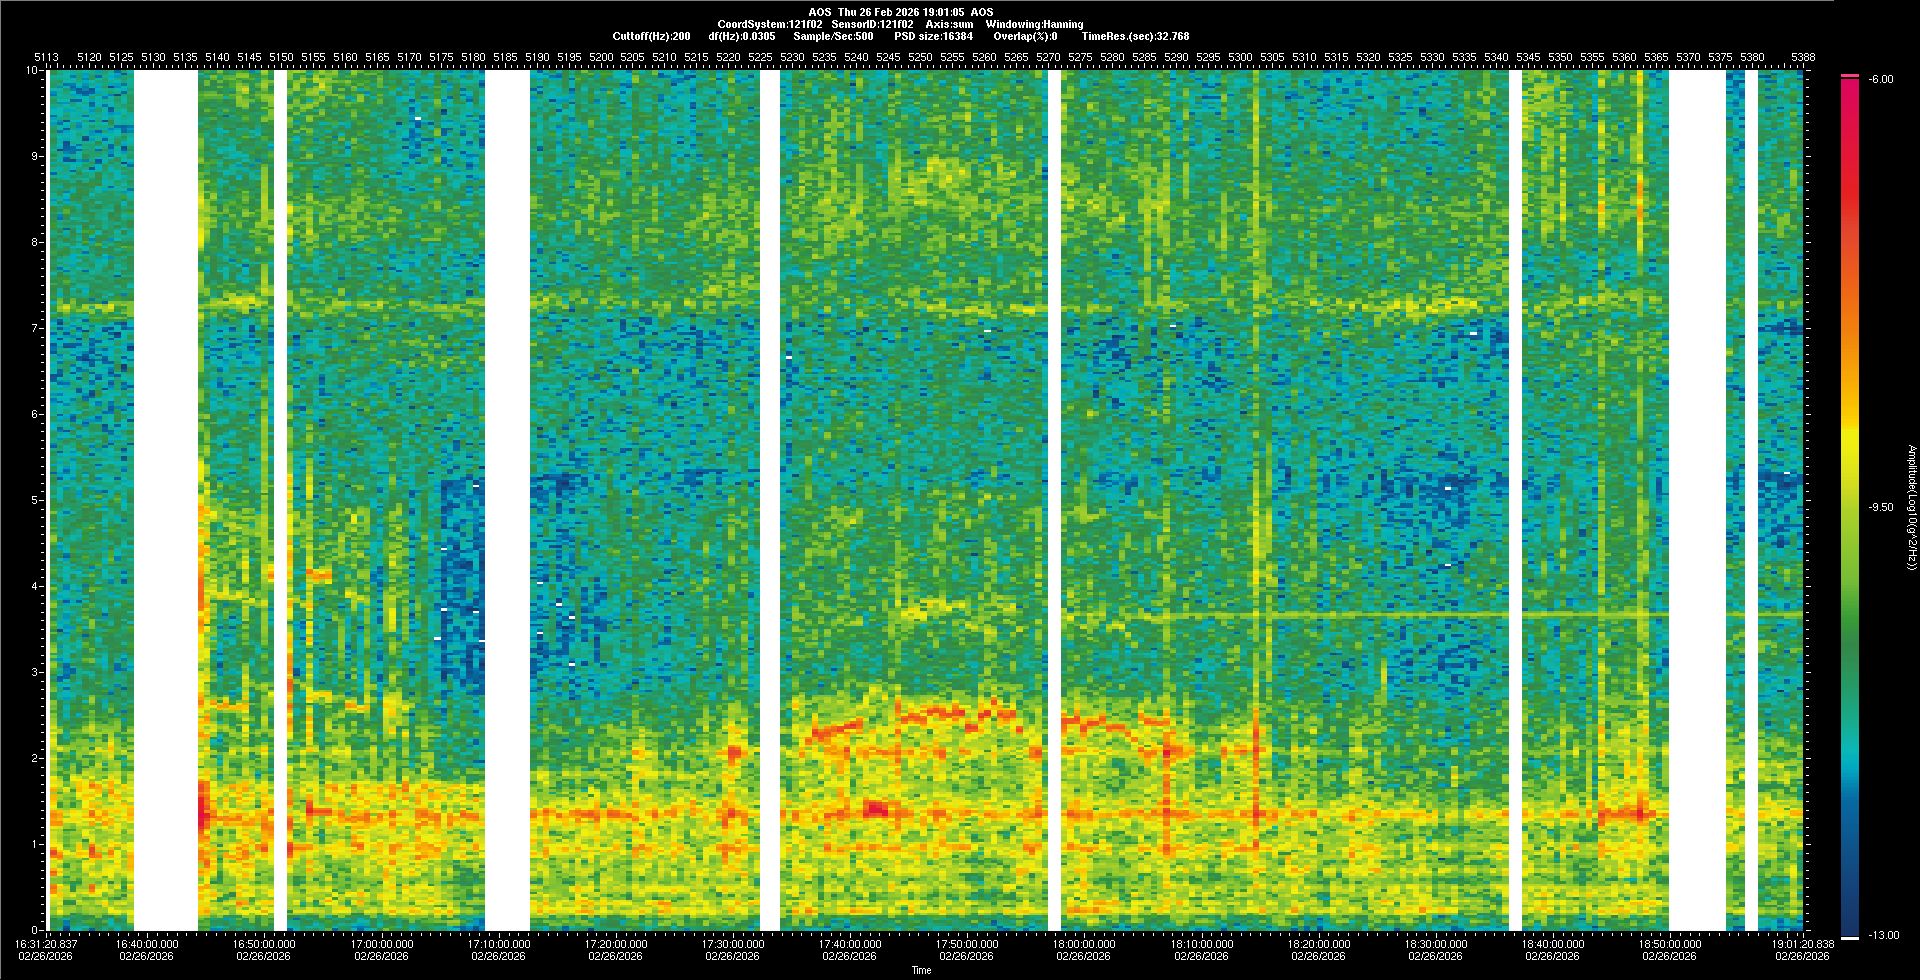Click the Cuttoff(Hz):200 header parameter

[x=651, y=36]
